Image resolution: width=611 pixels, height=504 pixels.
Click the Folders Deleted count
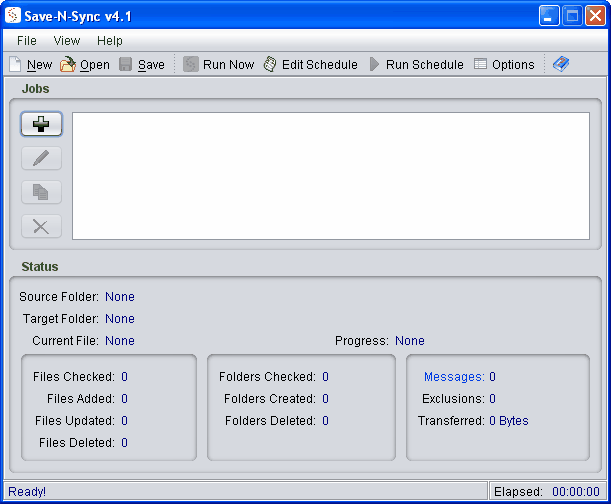coord(325,421)
